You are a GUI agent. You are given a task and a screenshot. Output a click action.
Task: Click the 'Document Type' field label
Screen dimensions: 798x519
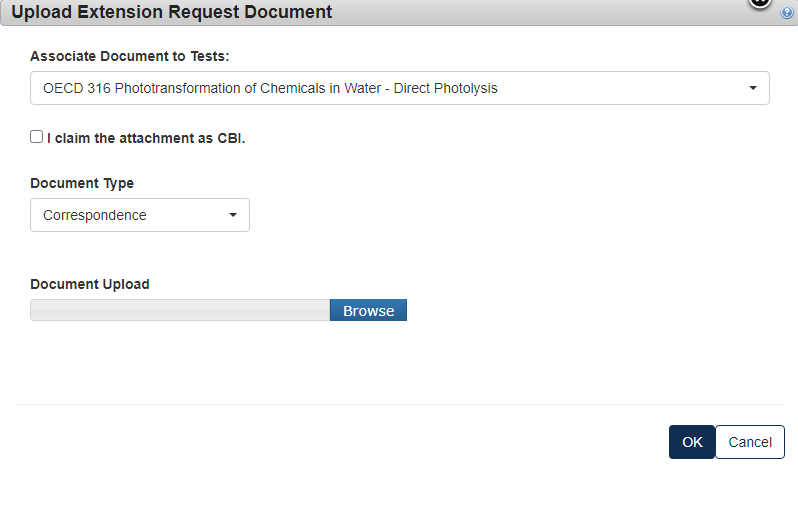82,183
